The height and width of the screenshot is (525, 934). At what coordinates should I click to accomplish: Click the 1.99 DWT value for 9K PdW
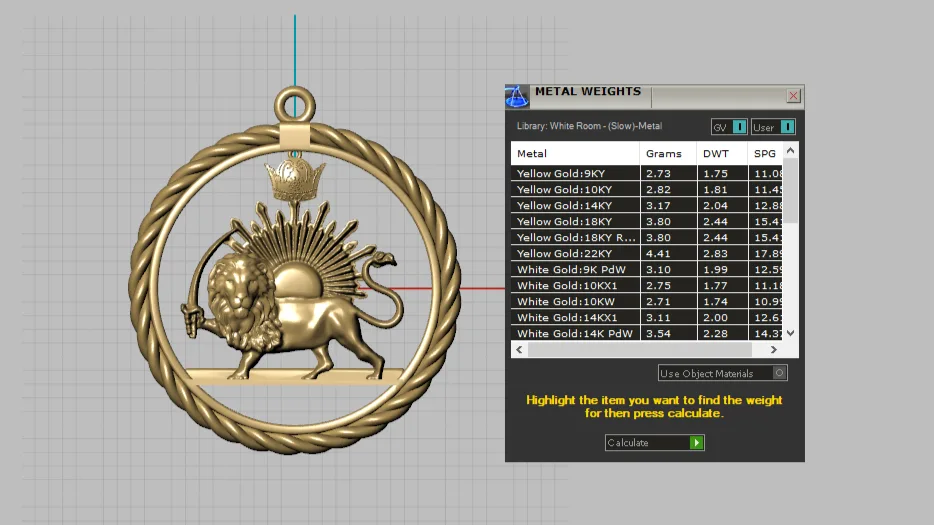coord(715,270)
